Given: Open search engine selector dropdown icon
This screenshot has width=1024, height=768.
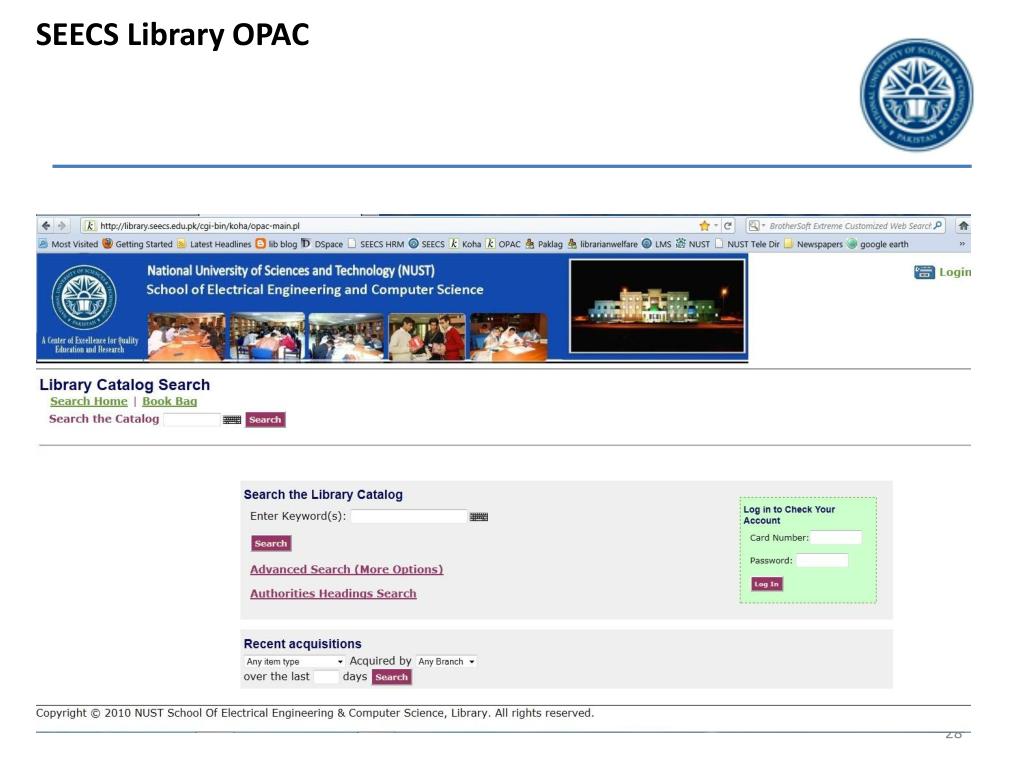Looking at the screenshot, I should pyautogui.click(x=757, y=226).
